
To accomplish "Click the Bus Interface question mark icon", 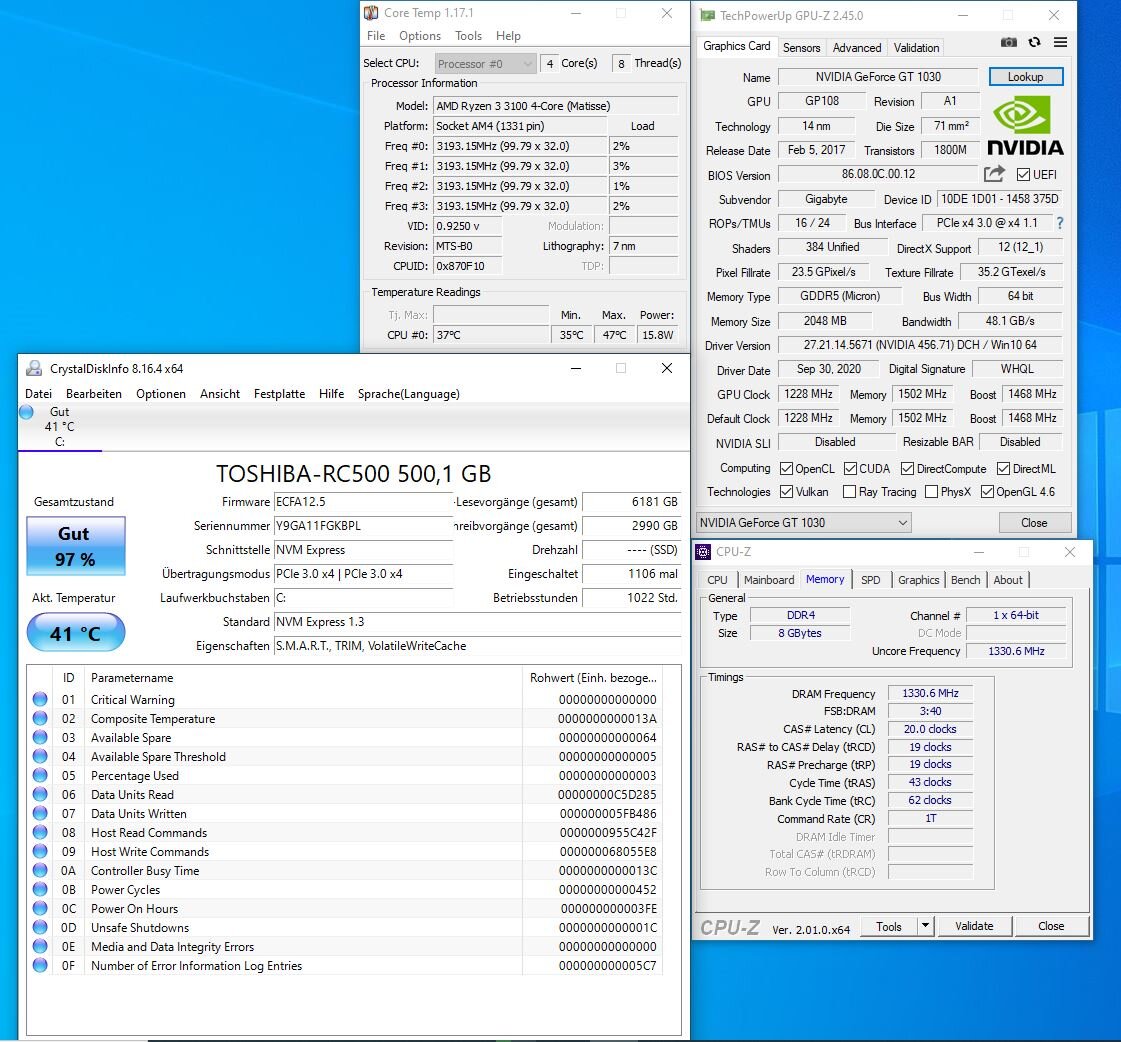I will click(x=1060, y=223).
